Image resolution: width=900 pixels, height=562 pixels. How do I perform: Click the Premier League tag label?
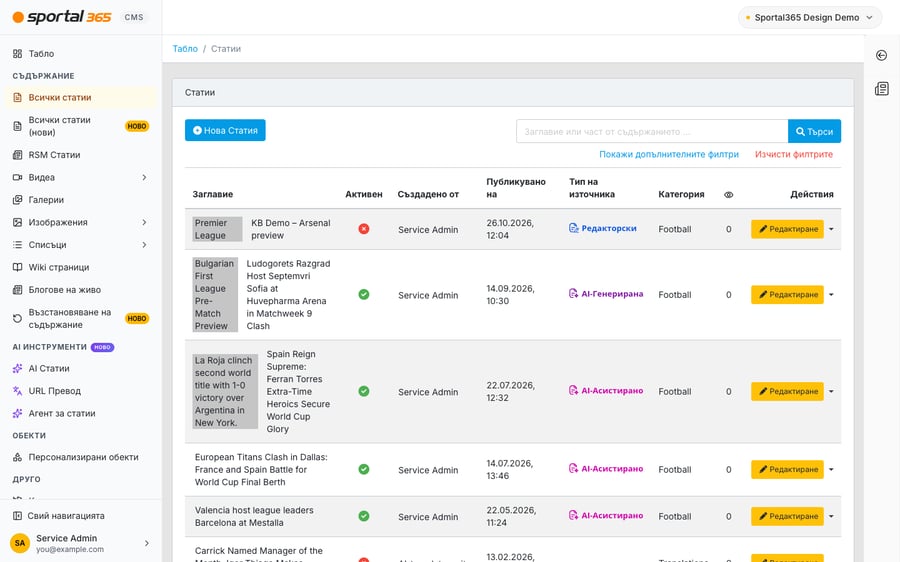pyautogui.click(x=217, y=229)
